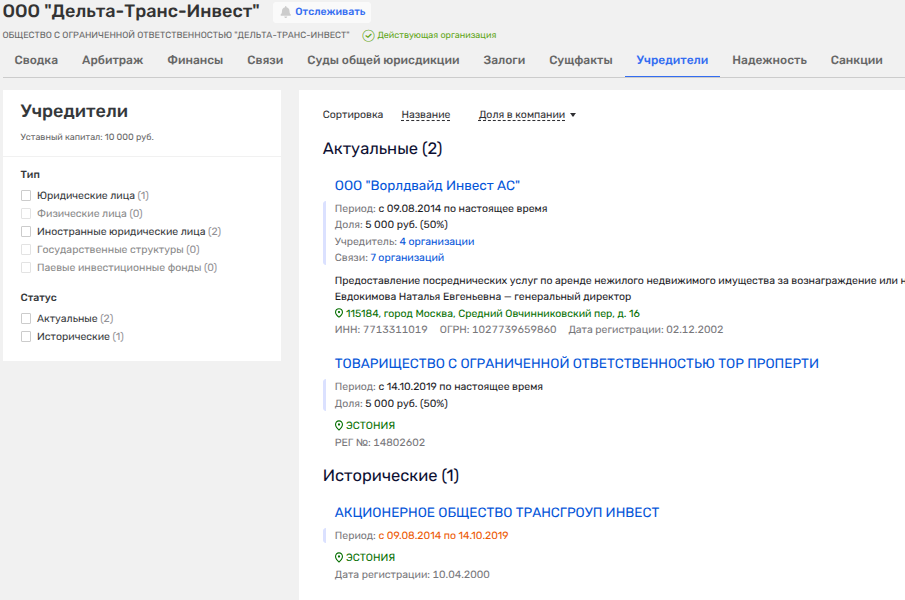The height and width of the screenshot is (600, 905).
Task: Check the Актуальные status filter
Action: pos(27,319)
